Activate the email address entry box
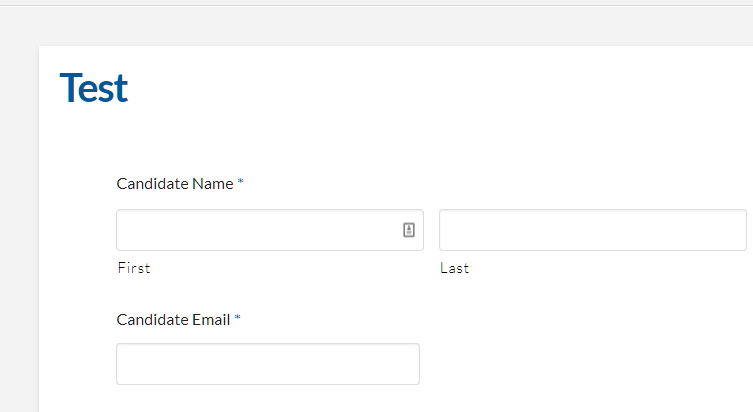This screenshot has width=753, height=412. pos(268,364)
